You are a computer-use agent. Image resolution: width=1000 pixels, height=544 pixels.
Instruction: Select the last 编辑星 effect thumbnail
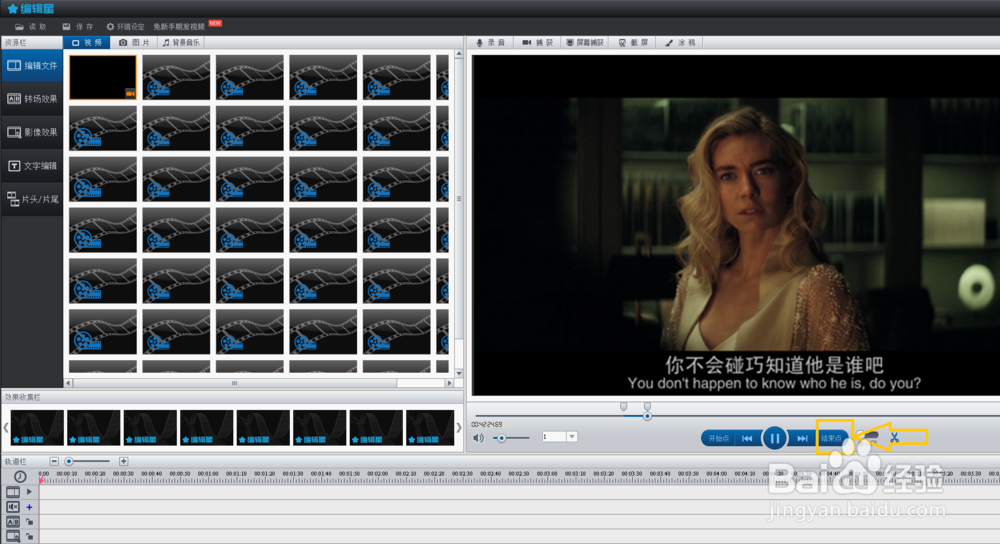point(430,427)
